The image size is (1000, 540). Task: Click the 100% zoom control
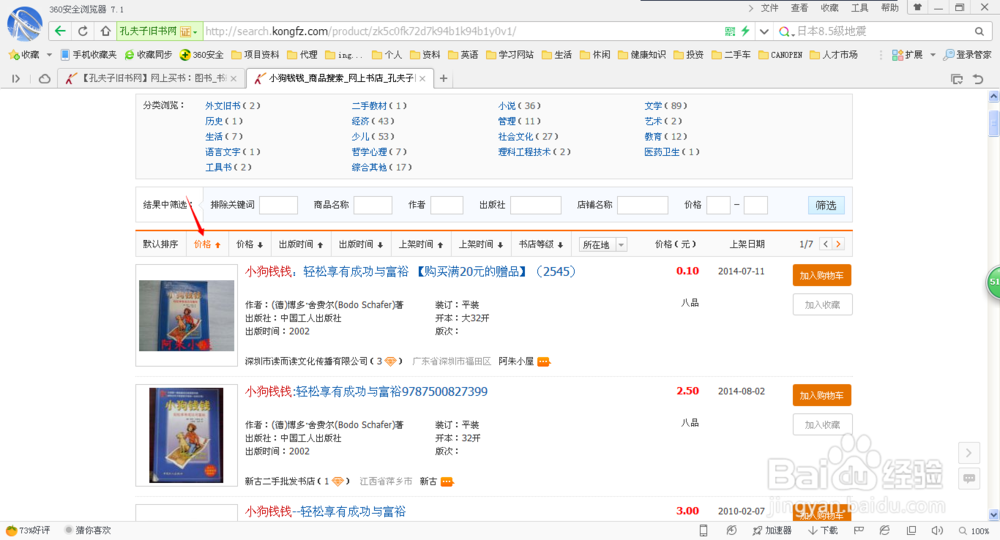973,530
